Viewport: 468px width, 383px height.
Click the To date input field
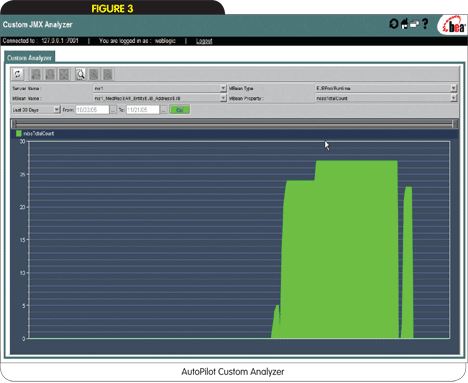[143, 110]
